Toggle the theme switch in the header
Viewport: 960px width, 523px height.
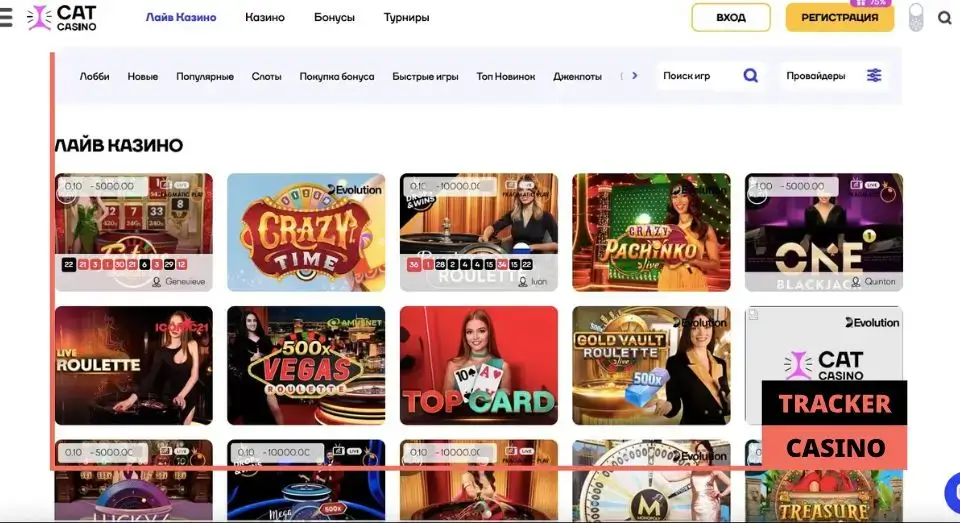coord(916,17)
